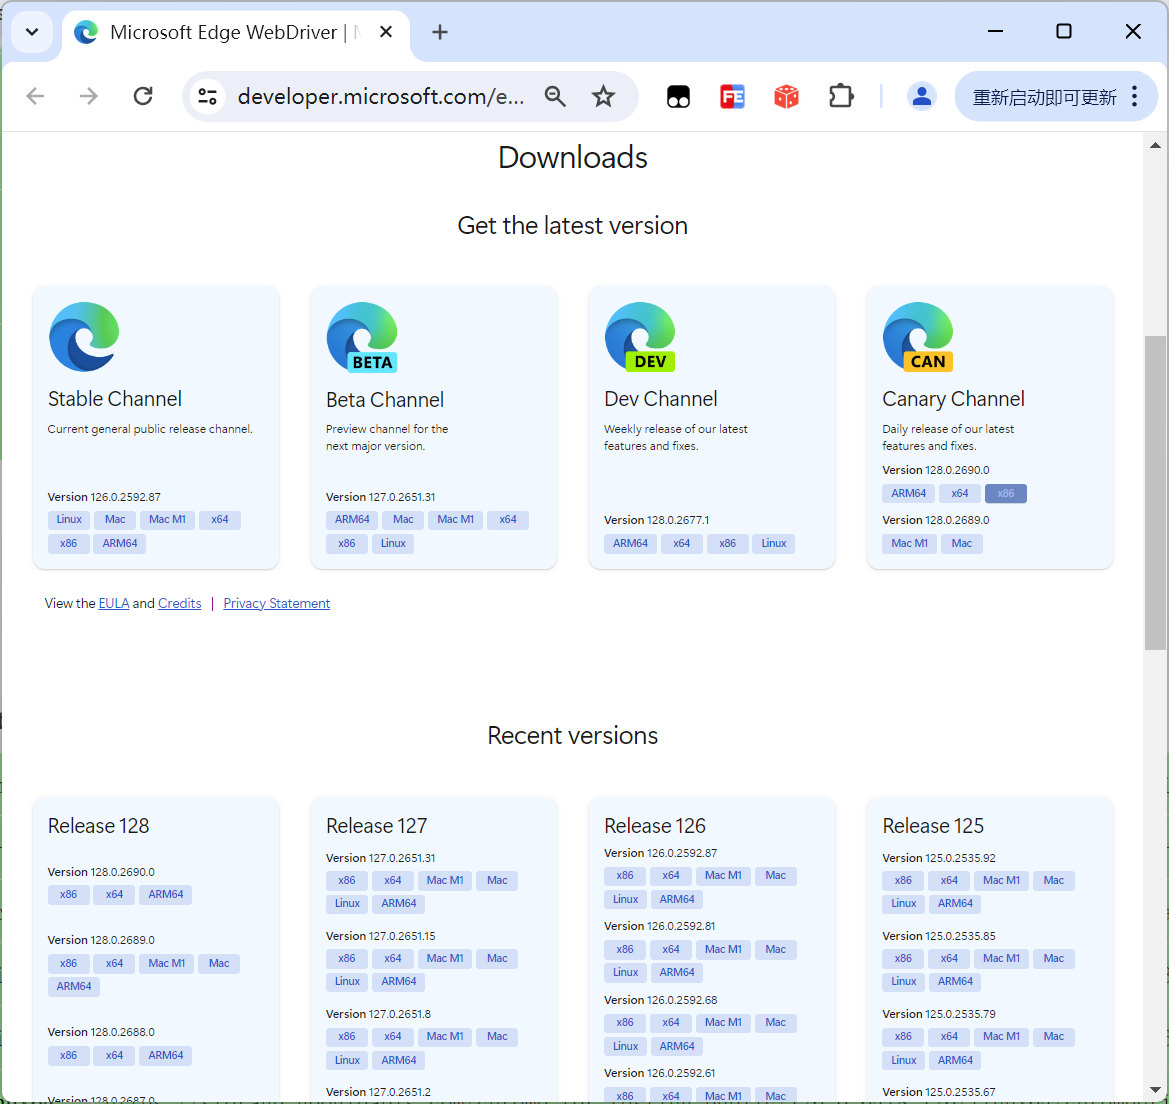Bookmark this page with the star icon
Viewport: 1169px width, 1104px height.
click(603, 96)
